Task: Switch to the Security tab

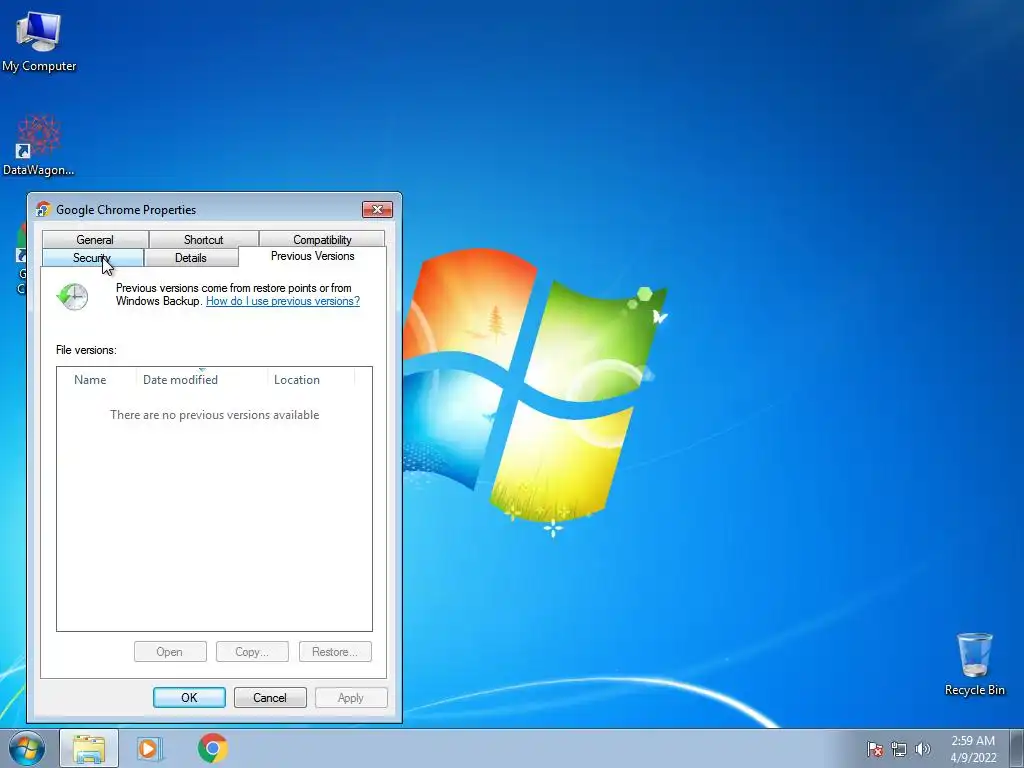Action: click(x=92, y=258)
